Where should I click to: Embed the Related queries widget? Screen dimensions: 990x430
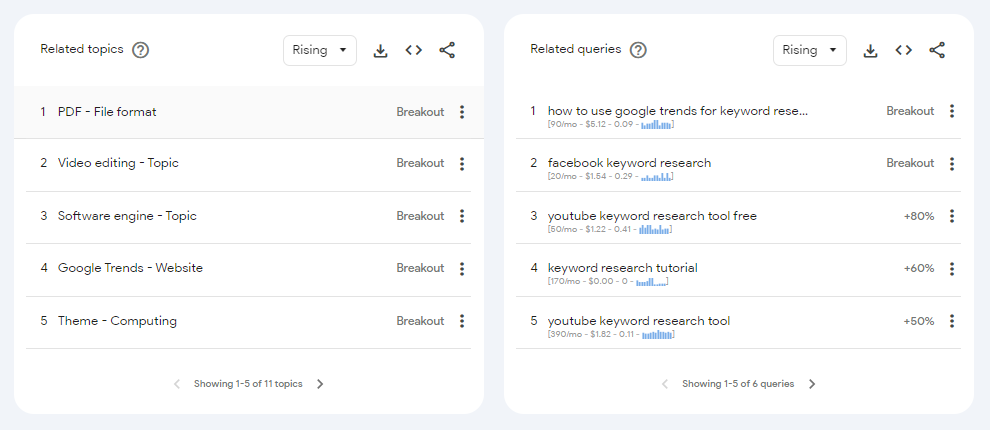(904, 51)
